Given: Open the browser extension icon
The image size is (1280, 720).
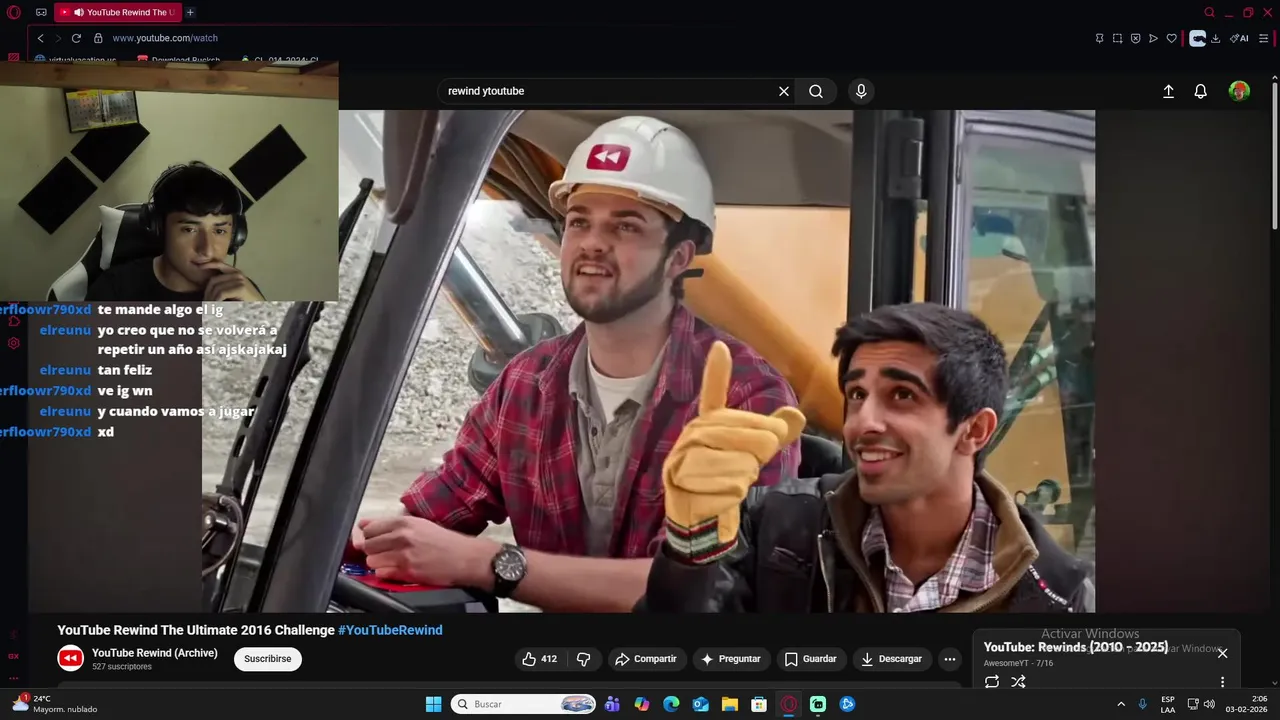Looking at the screenshot, I should point(1197,38).
